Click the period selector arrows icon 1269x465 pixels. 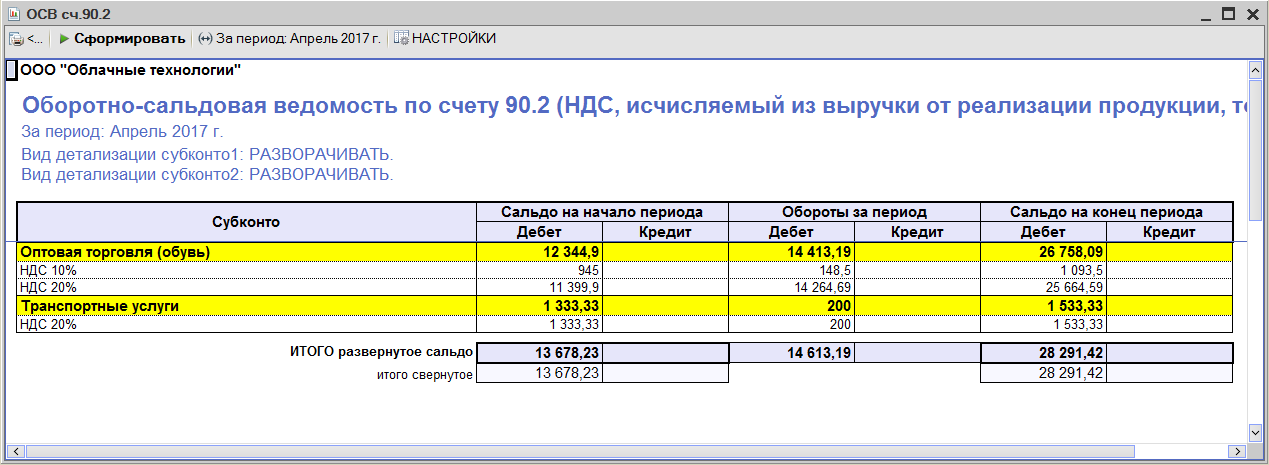point(205,39)
